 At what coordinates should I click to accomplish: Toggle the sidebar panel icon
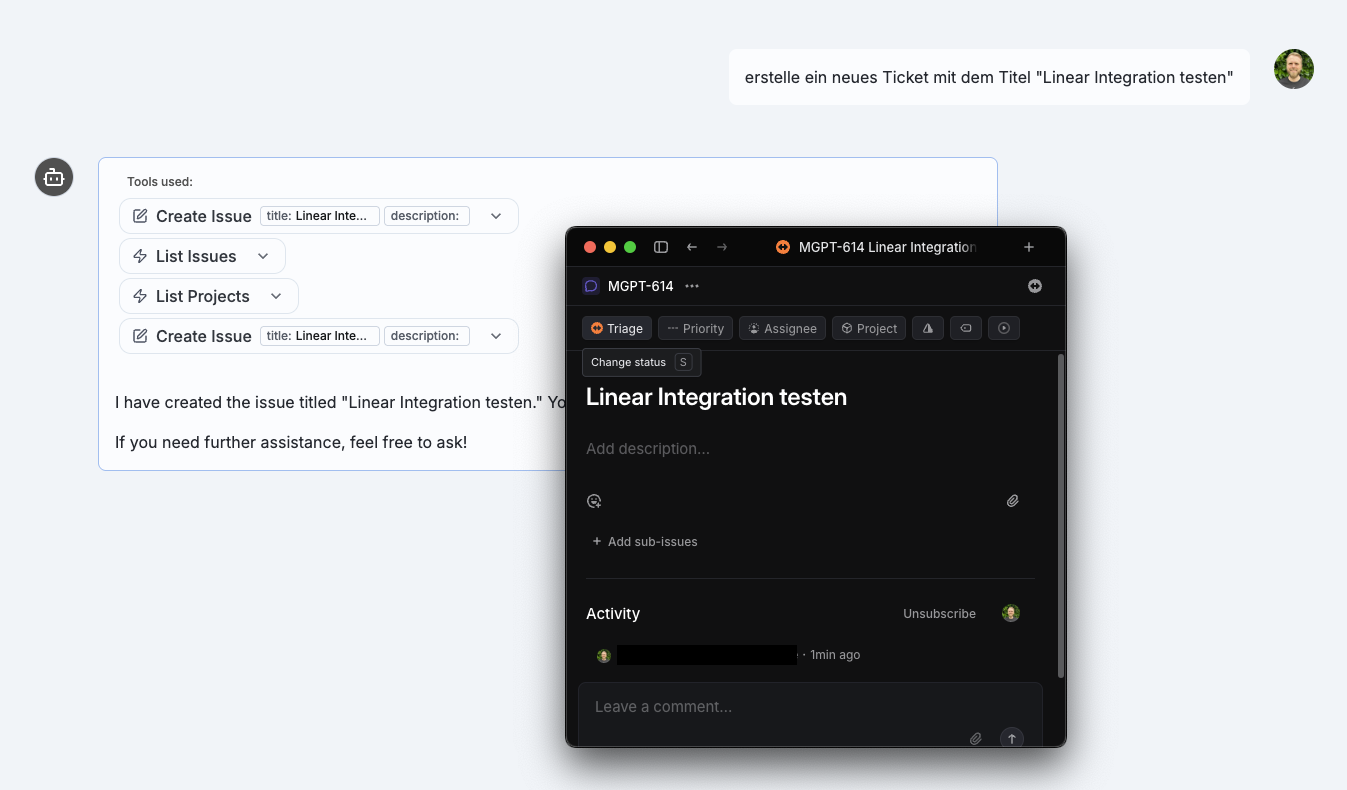point(661,247)
